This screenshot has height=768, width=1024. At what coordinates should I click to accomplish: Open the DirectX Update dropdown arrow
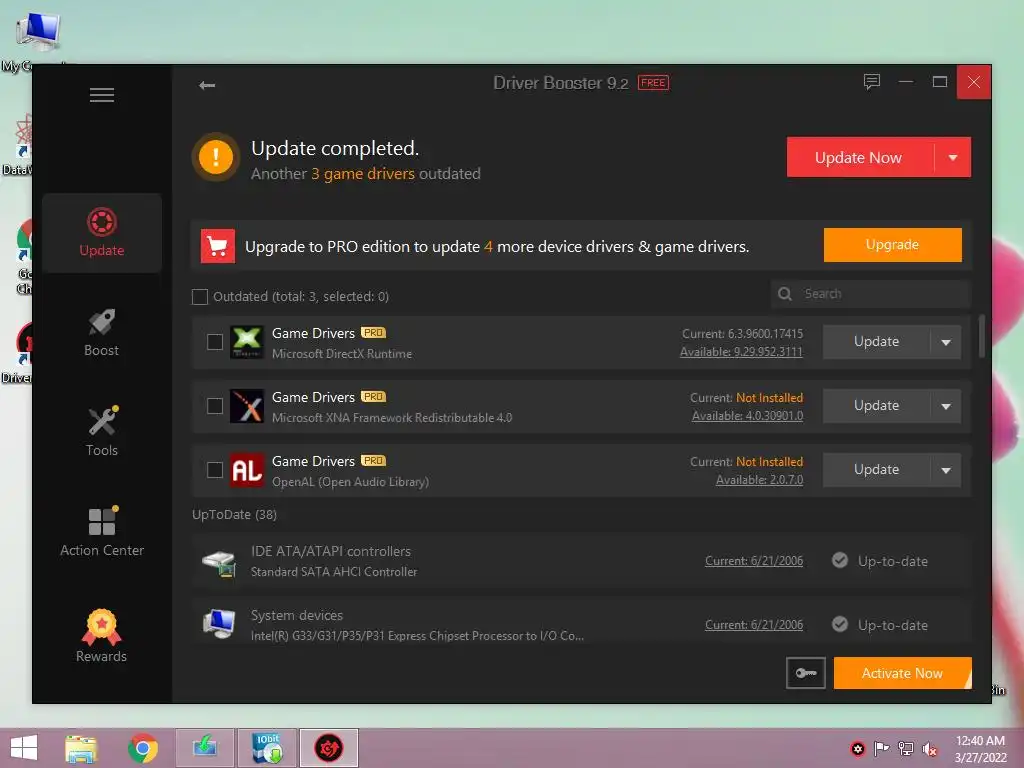click(946, 342)
